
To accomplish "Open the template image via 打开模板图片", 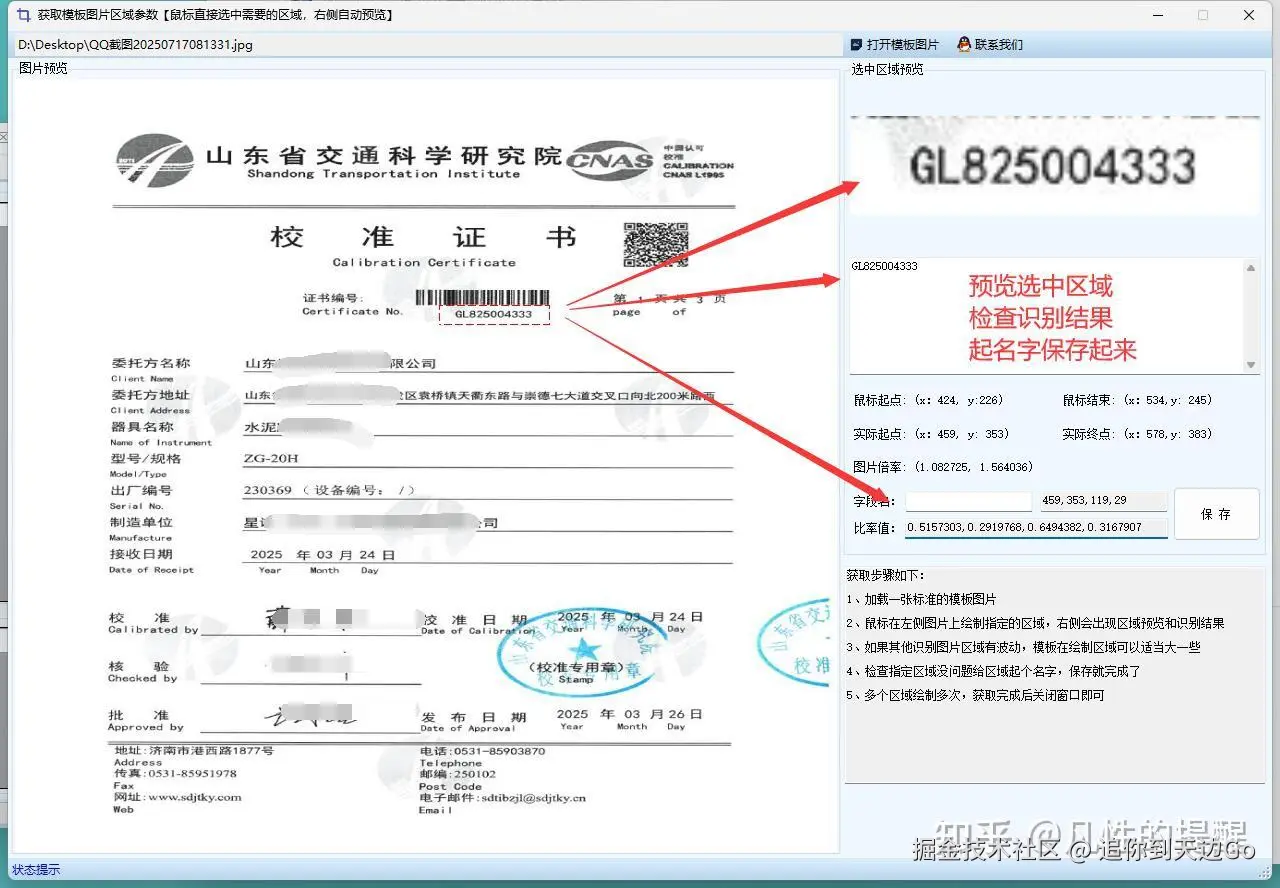I will [x=894, y=45].
